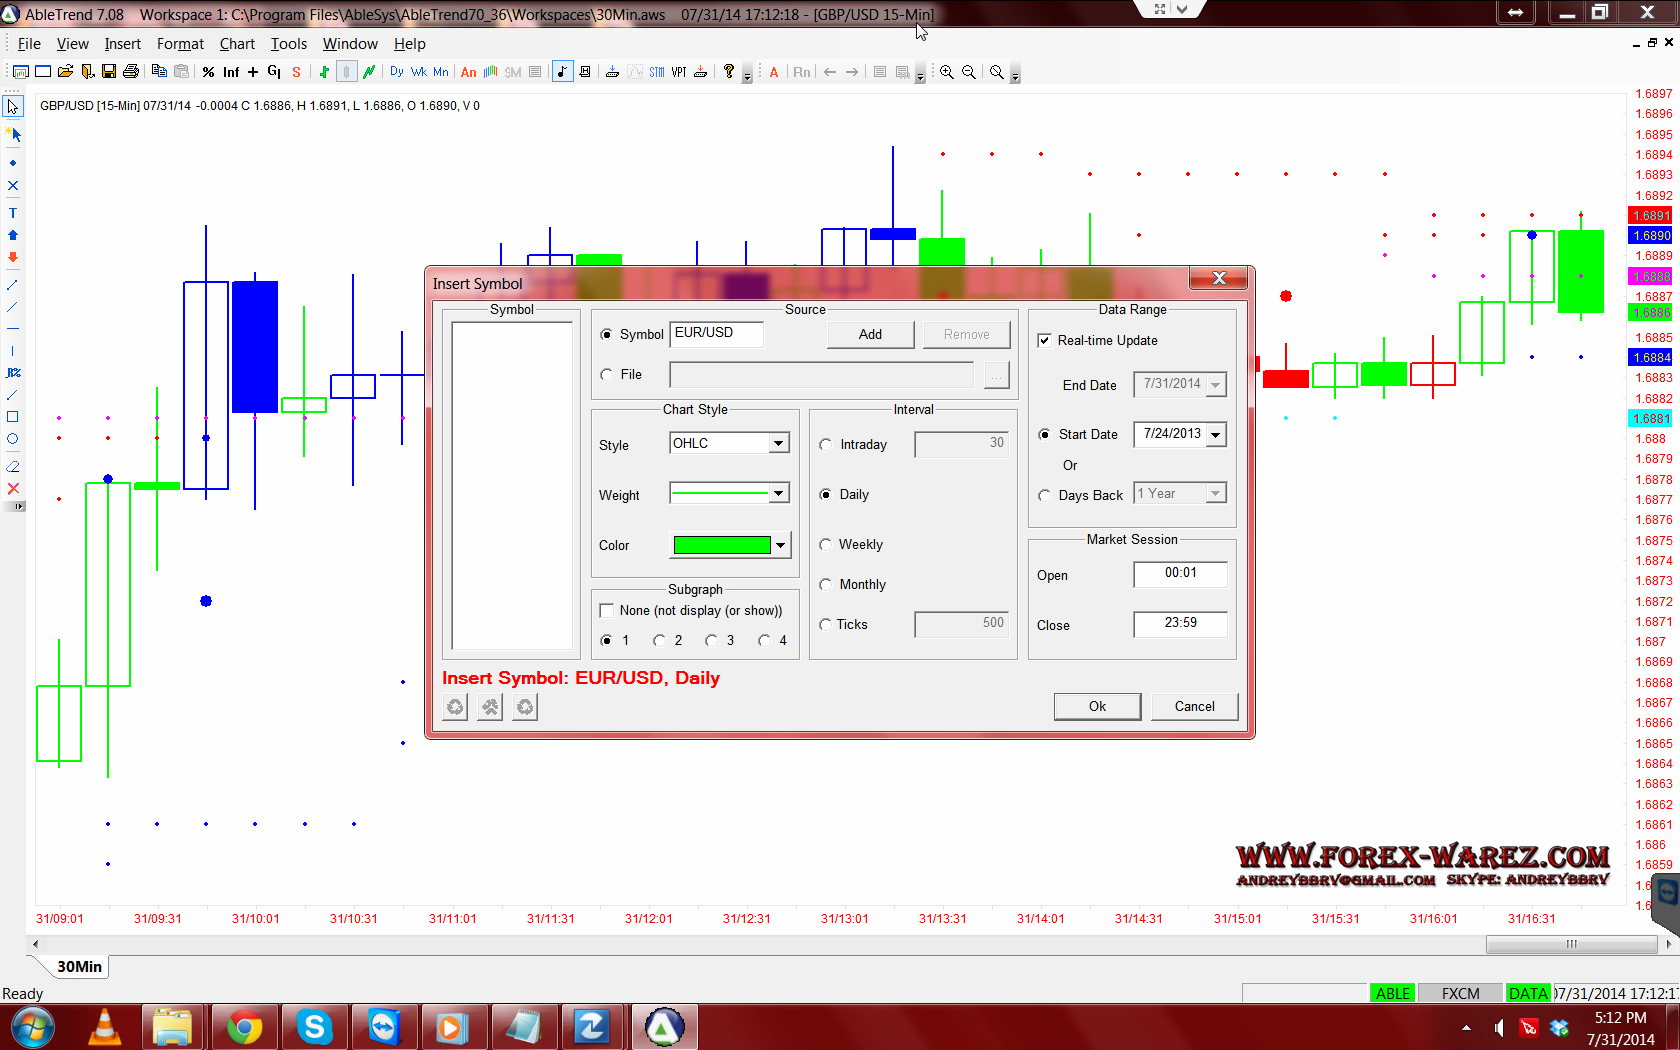The image size is (1680, 1050).
Task: Open the Start Date dropdown
Action: tap(1215, 435)
